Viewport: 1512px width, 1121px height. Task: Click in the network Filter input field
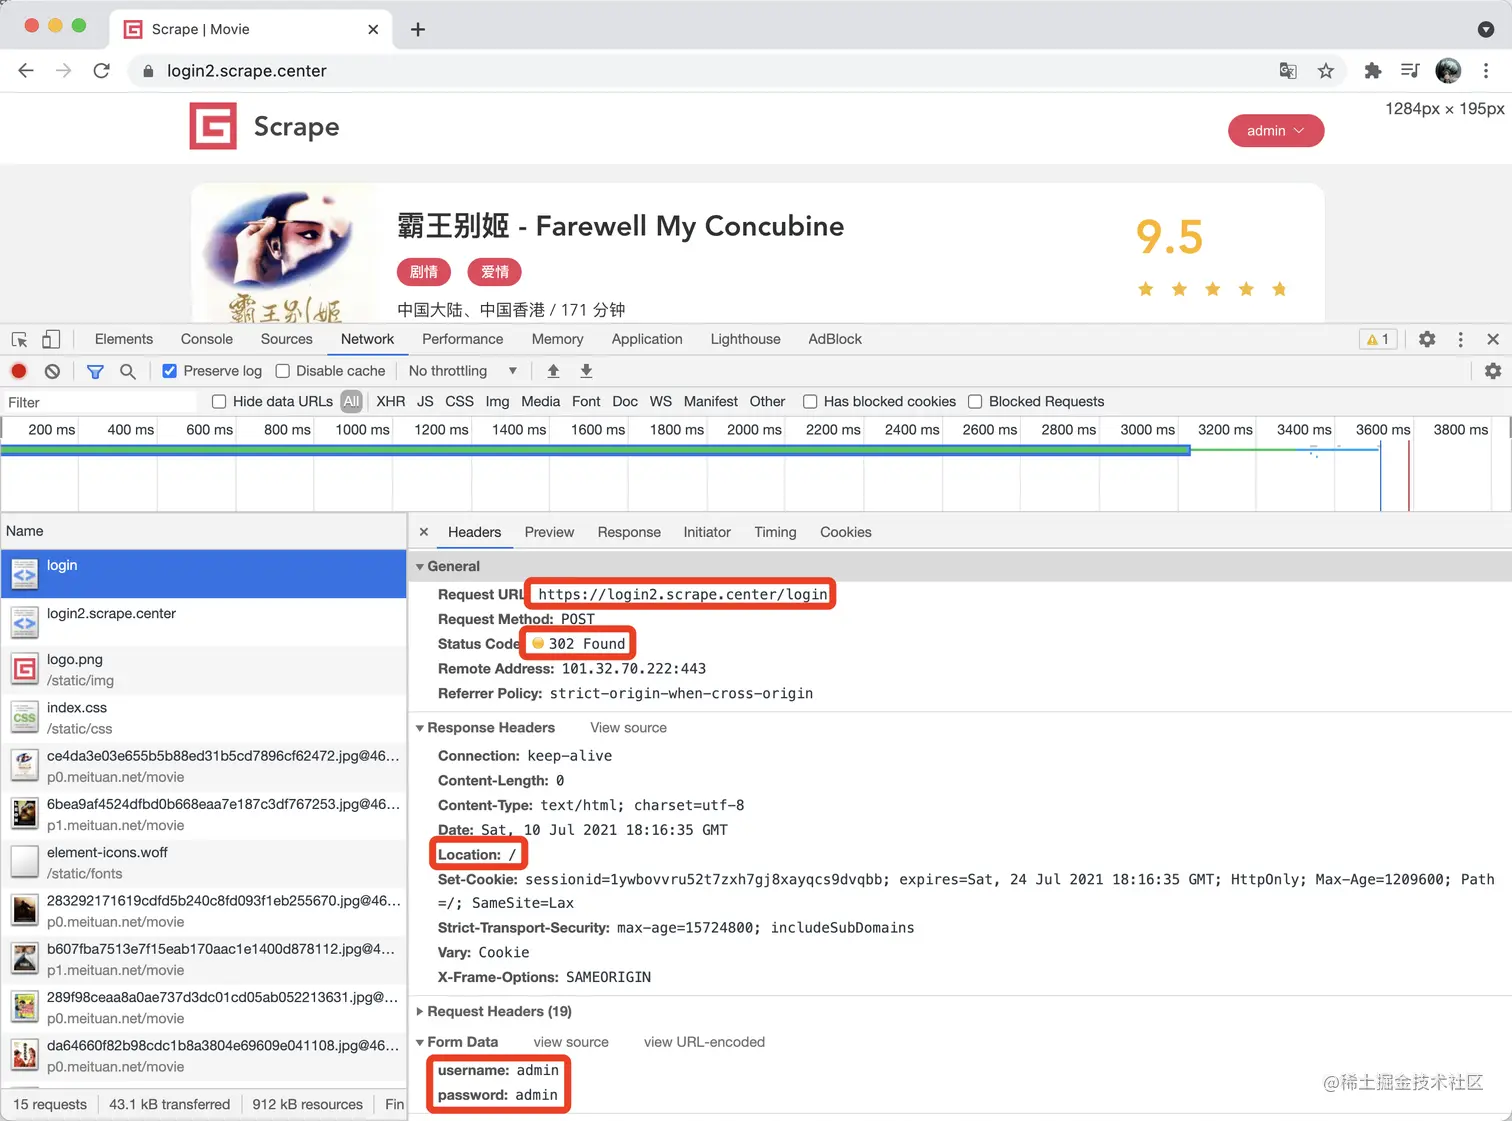click(100, 402)
